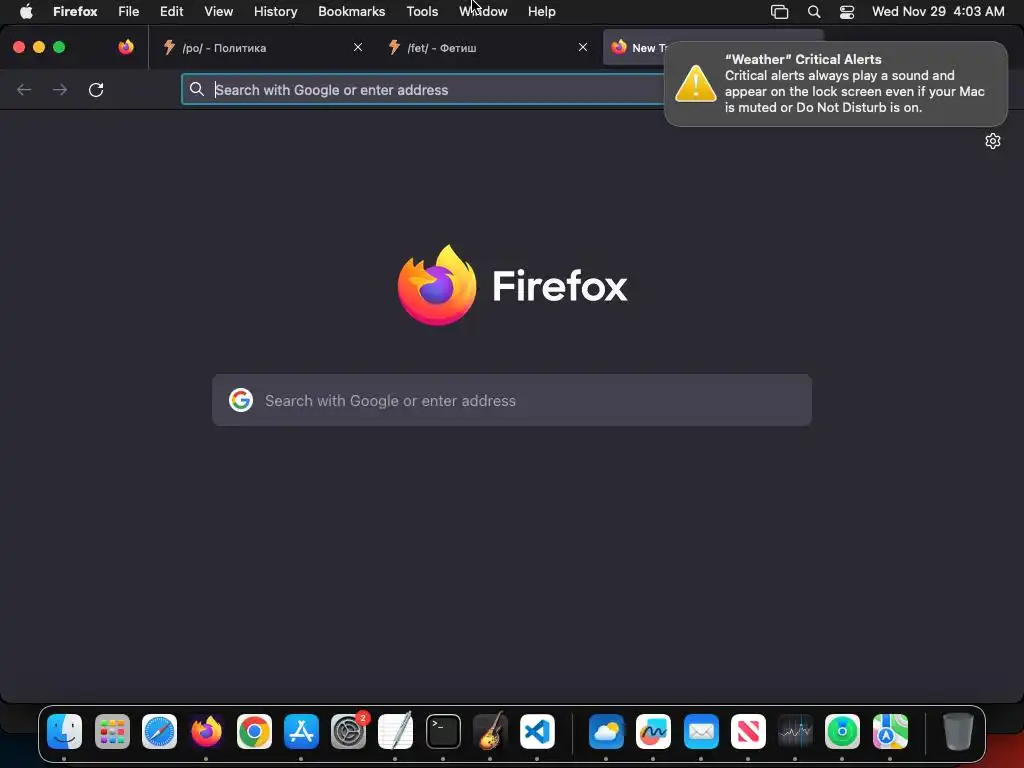Image resolution: width=1024 pixels, height=768 pixels.
Task: Open Maps from the Dock
Action: tap(890, 731)
